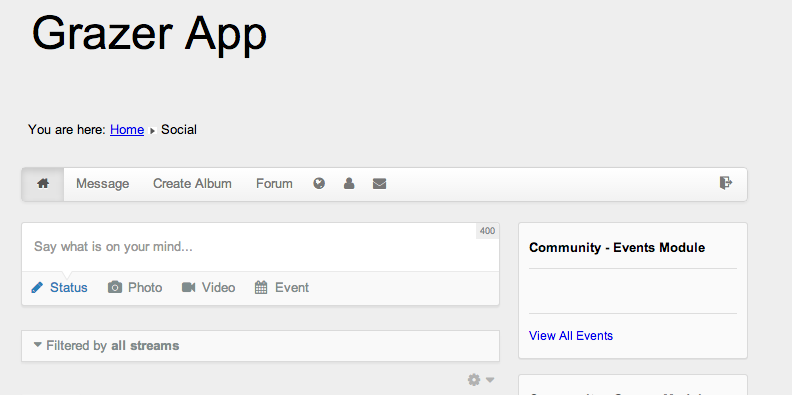
Task: Click the camera icon next to Photo
Action: pos(115,288)
